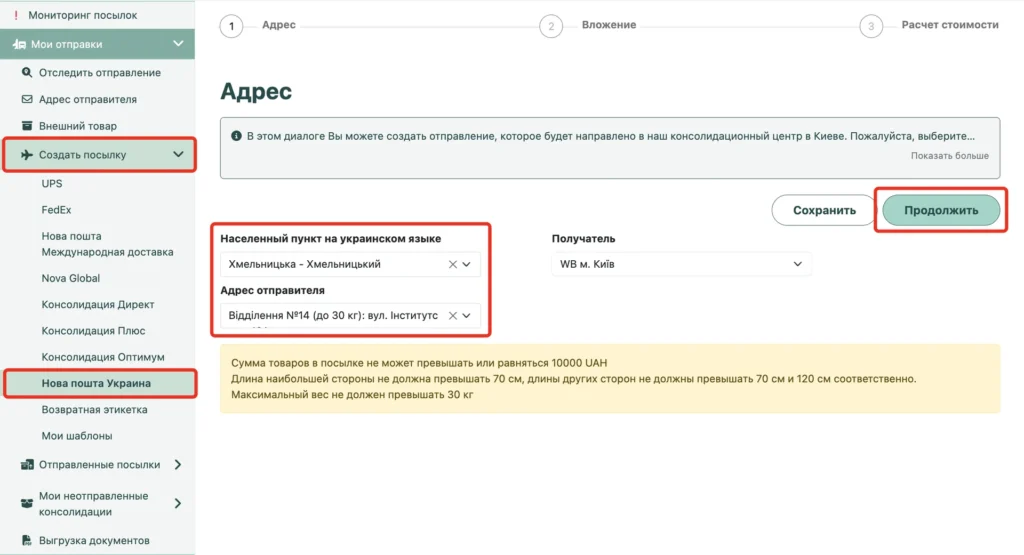Click the magnifier icon beside Отследить отправление
Screen dimensions: 1024x555
coord(27,72)
